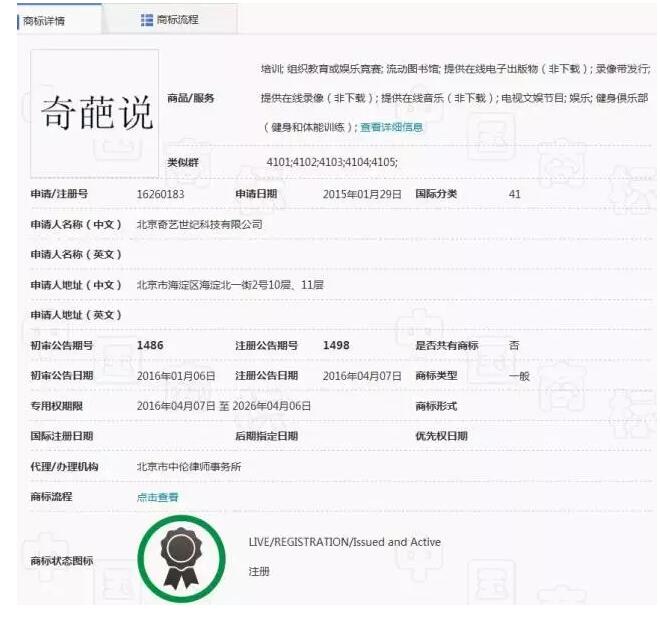Click the shared trademark value 否
Viewport: 660px width, 621px height.
click(x=514, y=345)
